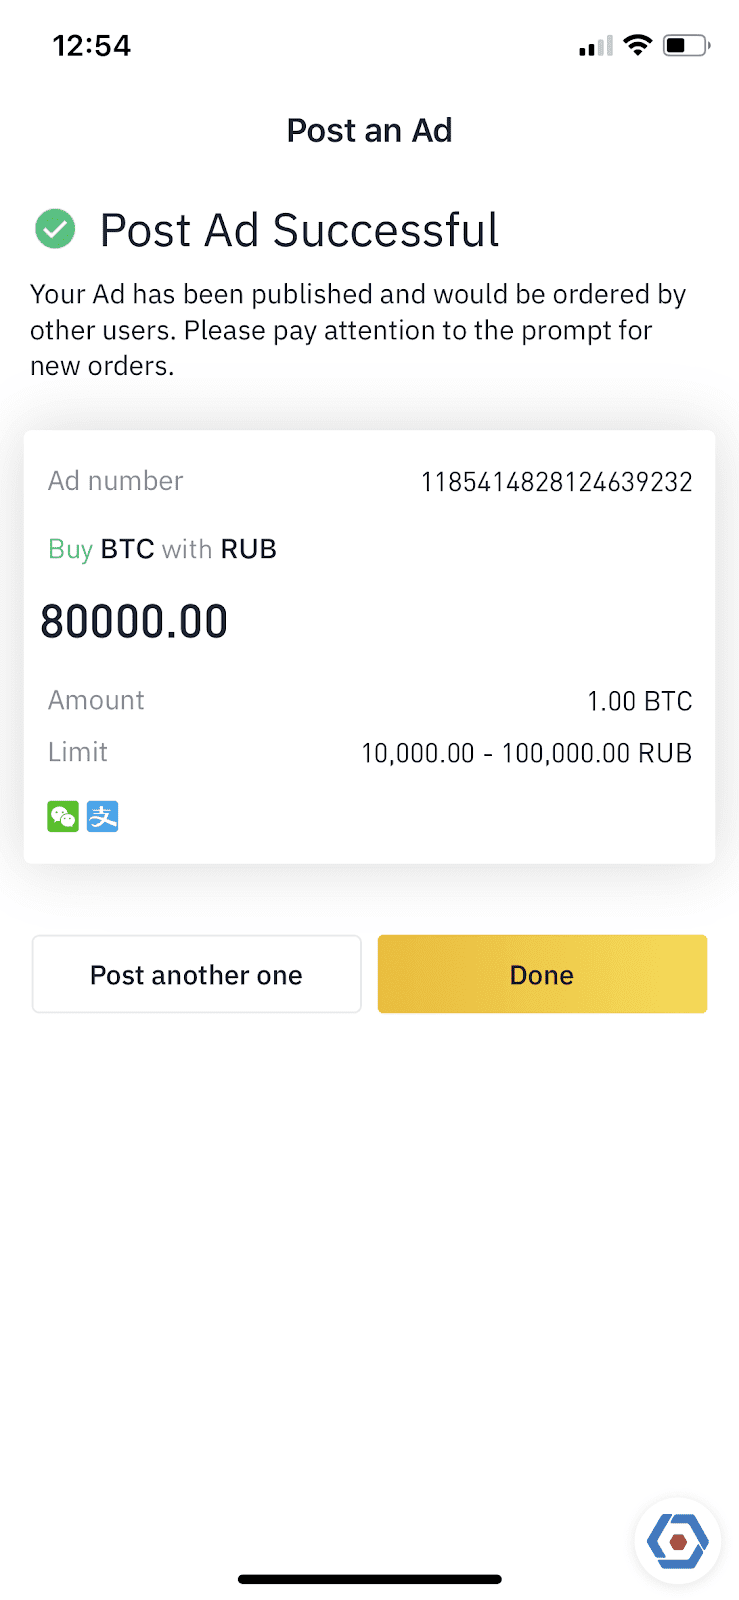Tap the Post Ad Successful heading
This screenshot has width=739, height=1600.
click(300, 230)
